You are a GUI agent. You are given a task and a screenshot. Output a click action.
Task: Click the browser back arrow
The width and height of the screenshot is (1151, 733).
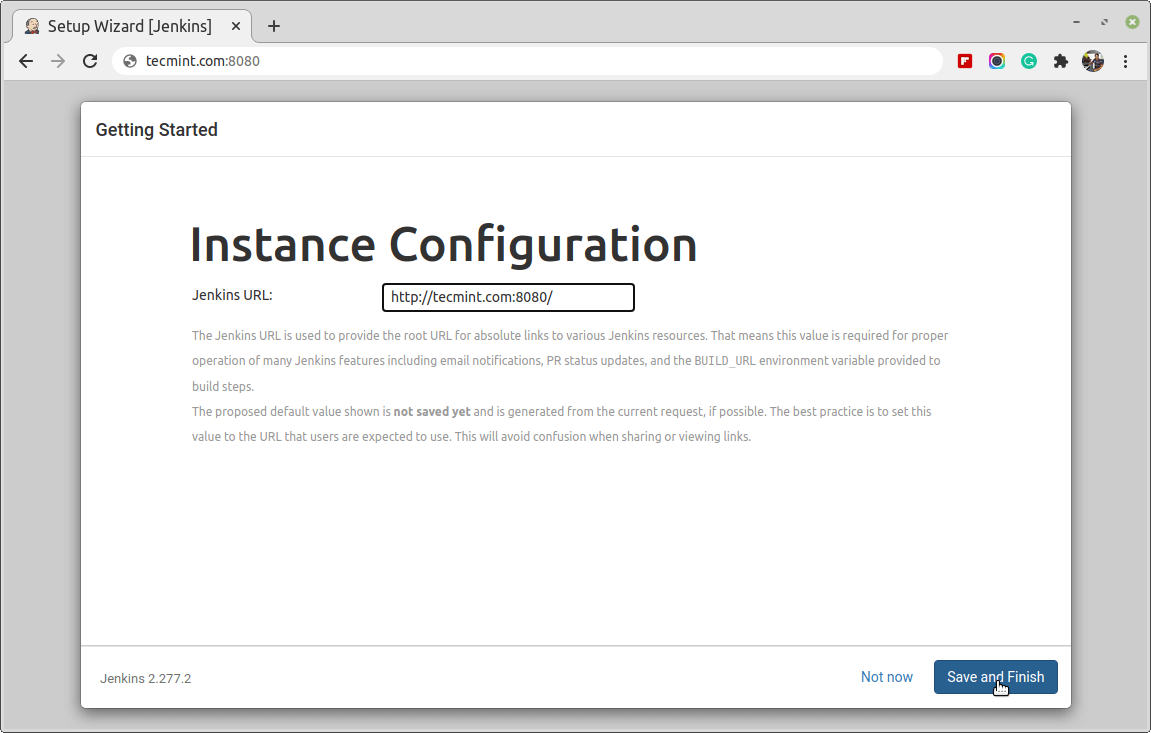[26, 61]
